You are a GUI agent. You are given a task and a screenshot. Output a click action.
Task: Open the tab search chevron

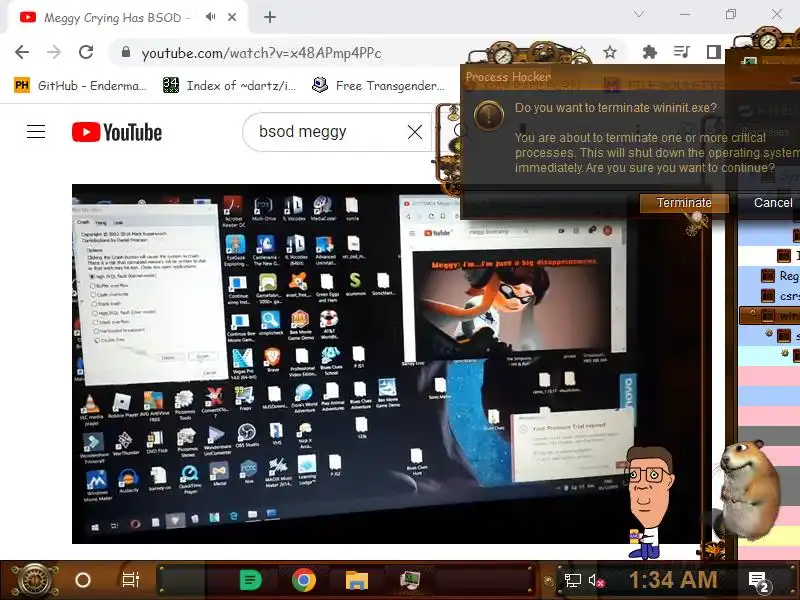639,14
